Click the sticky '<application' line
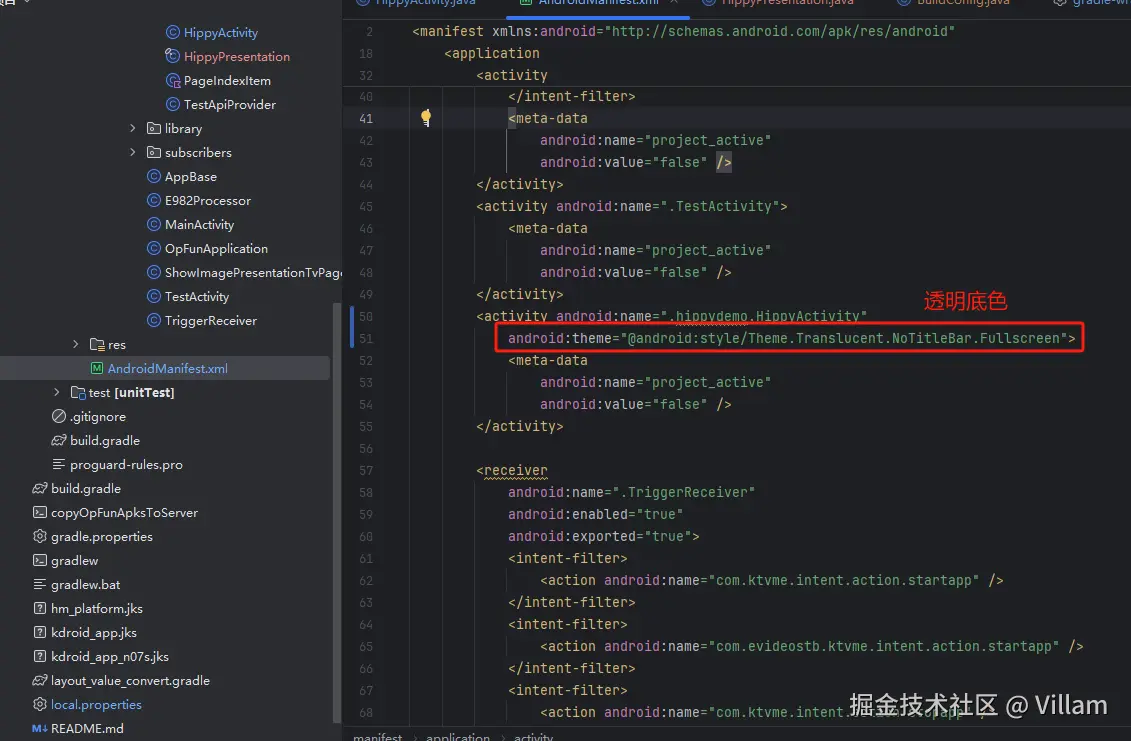Image resolution: width=1131 pixels, height=741 pixels. coord(492,53)
